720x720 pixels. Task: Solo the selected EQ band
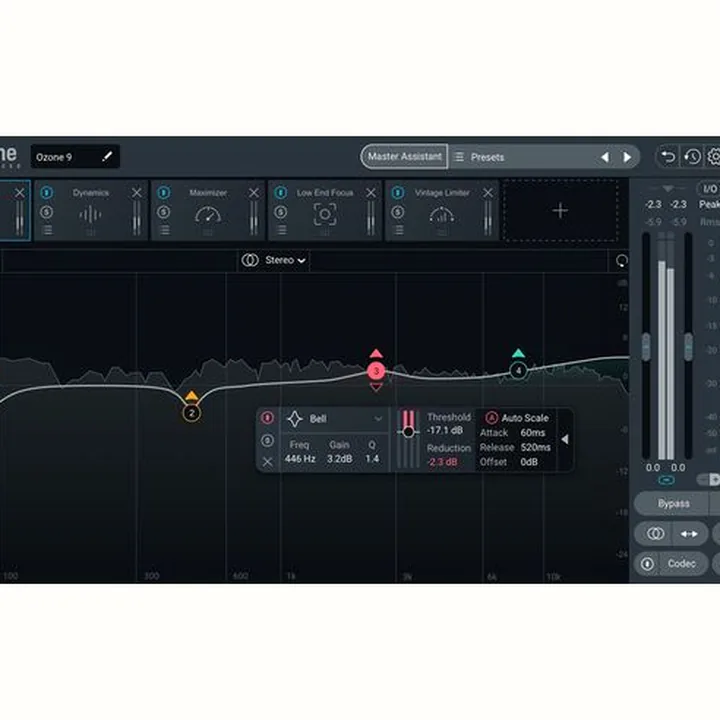[x=267, y=440]
